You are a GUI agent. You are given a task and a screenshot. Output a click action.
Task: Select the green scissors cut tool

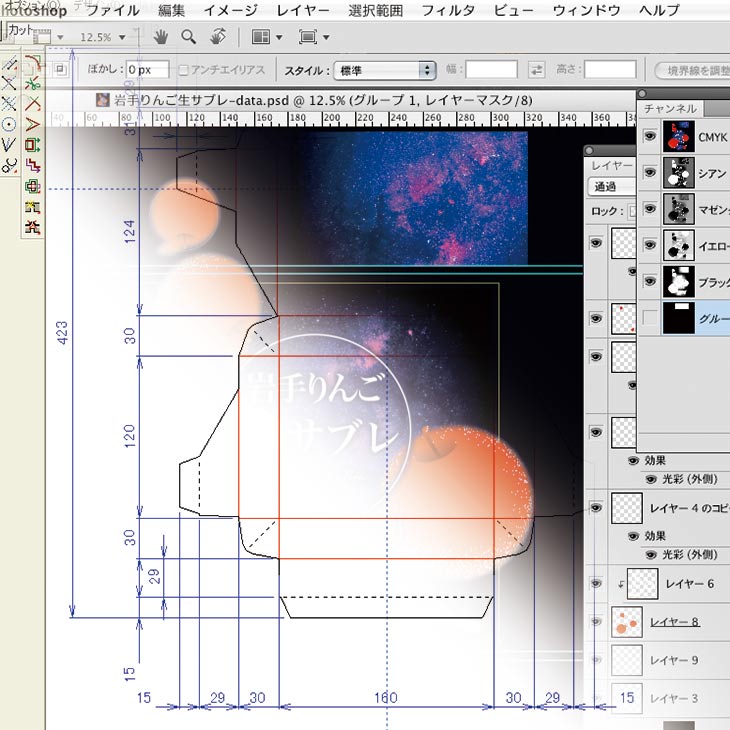(x=33, y=83)
